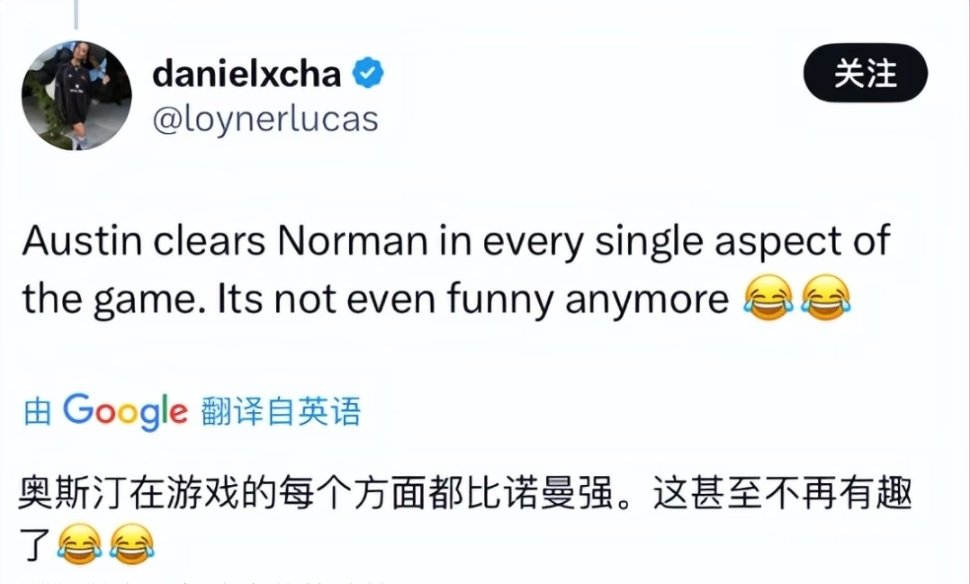Click the first laughing emoji in Chinese translation
Screen dimensions: 970x584
coord(80,545)
